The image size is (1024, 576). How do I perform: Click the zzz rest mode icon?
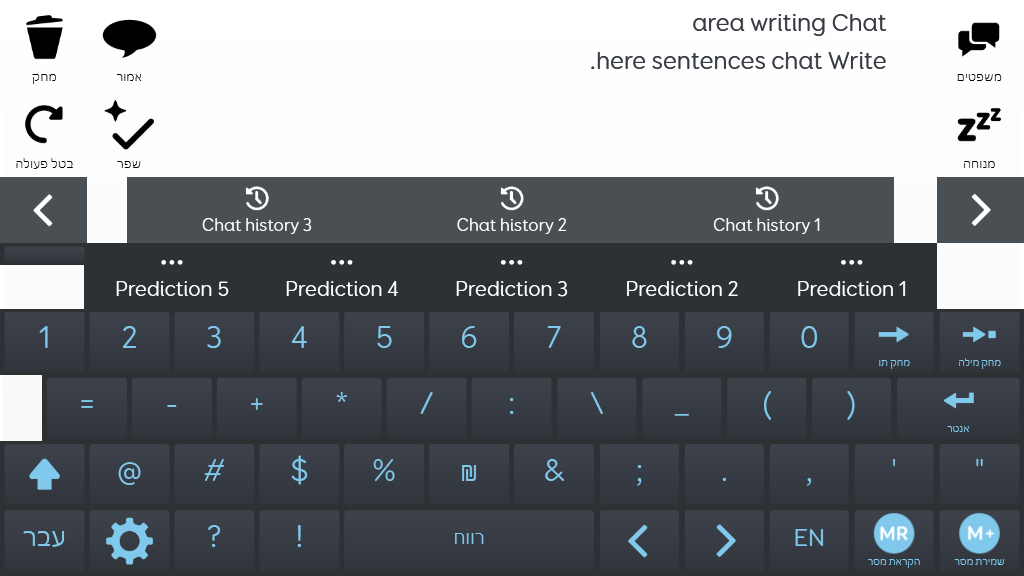point(978,125)
